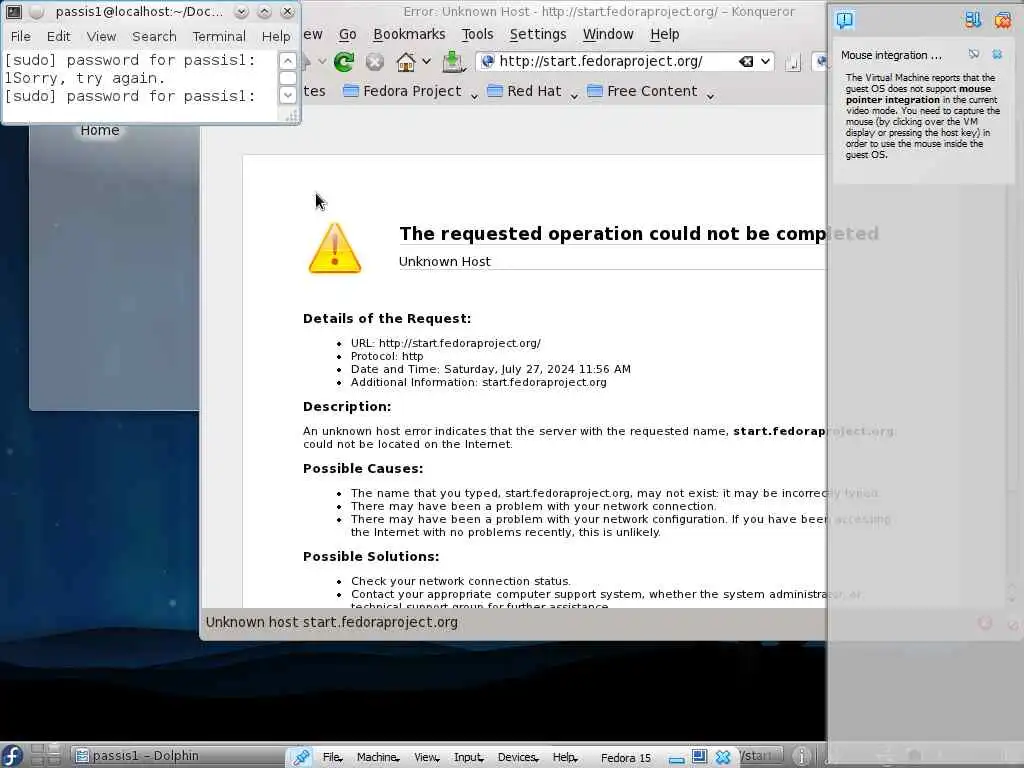Click the green download/save toolbar icon
1024x768 pixels.
point(453,61)
